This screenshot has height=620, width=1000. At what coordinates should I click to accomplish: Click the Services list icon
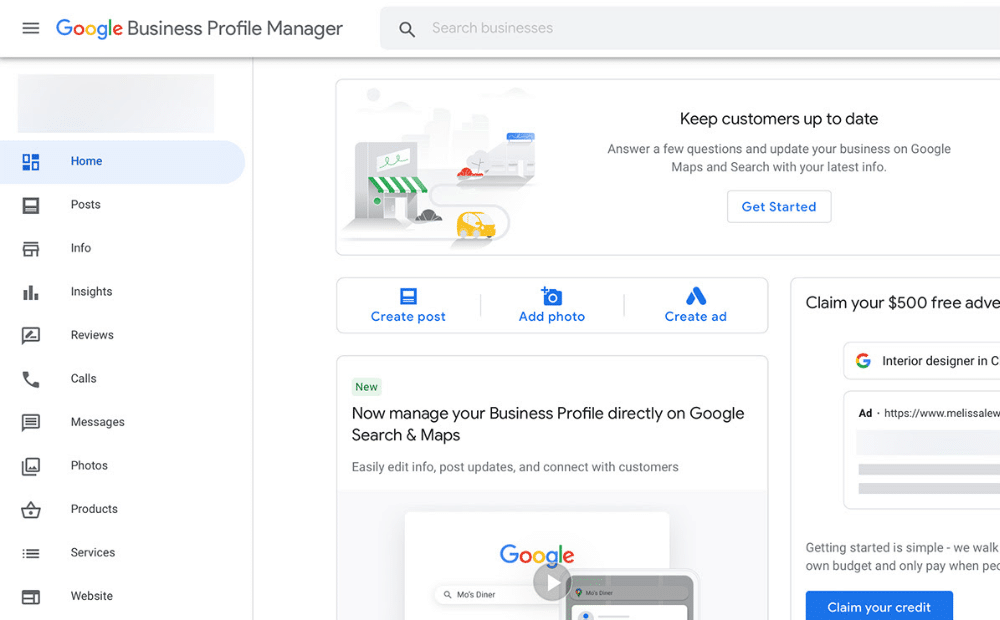[x=31, y=552]
